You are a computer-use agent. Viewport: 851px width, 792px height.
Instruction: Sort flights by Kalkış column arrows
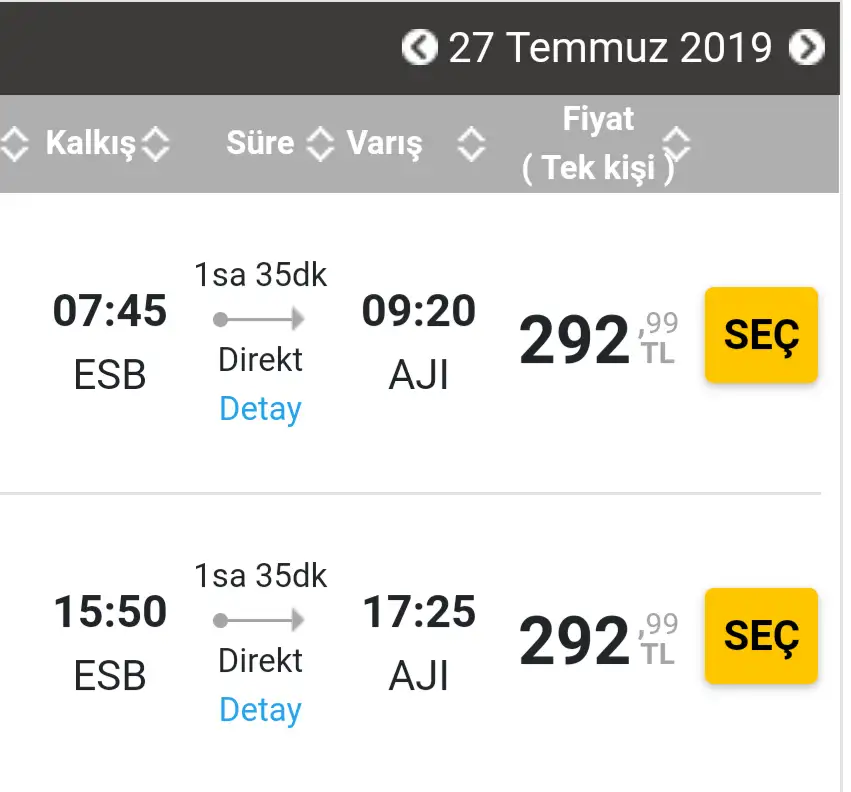click(x=156, y=144)
